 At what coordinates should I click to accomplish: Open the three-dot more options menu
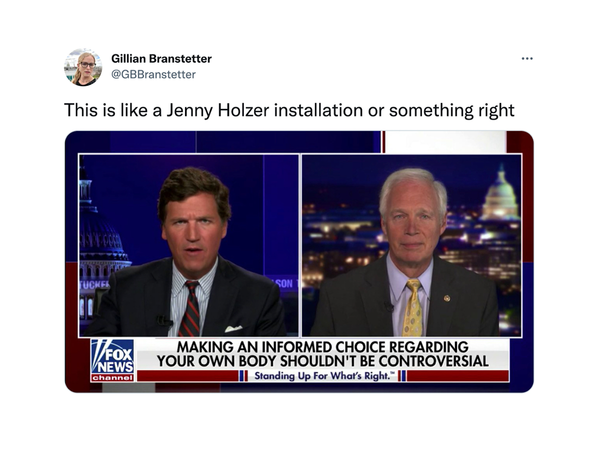[x=527, y=59]
